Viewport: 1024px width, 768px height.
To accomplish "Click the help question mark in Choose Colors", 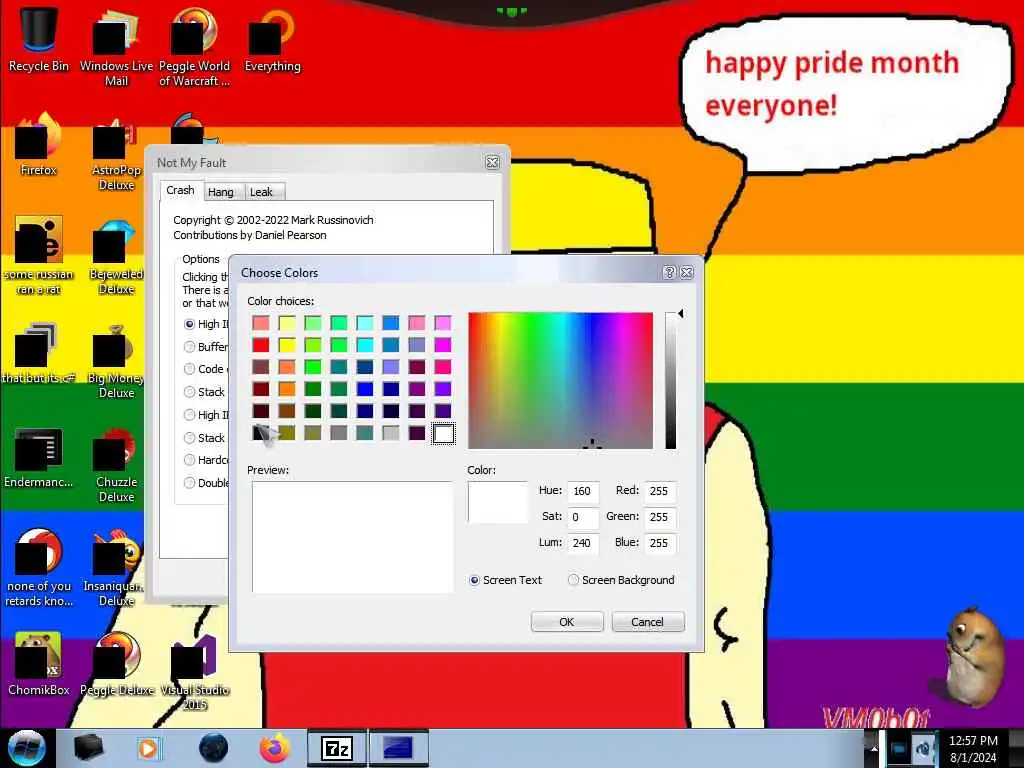I will click(x=669, y=272).
